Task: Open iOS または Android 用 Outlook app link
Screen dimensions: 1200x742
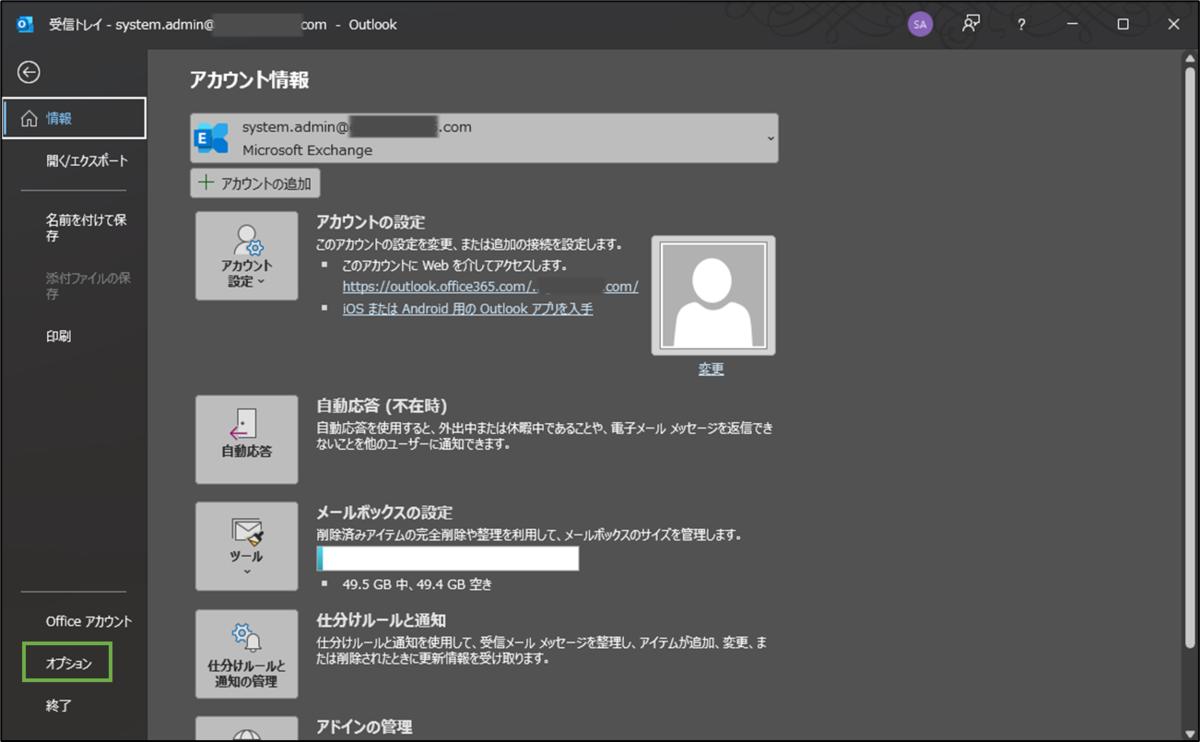Action: 468,309
